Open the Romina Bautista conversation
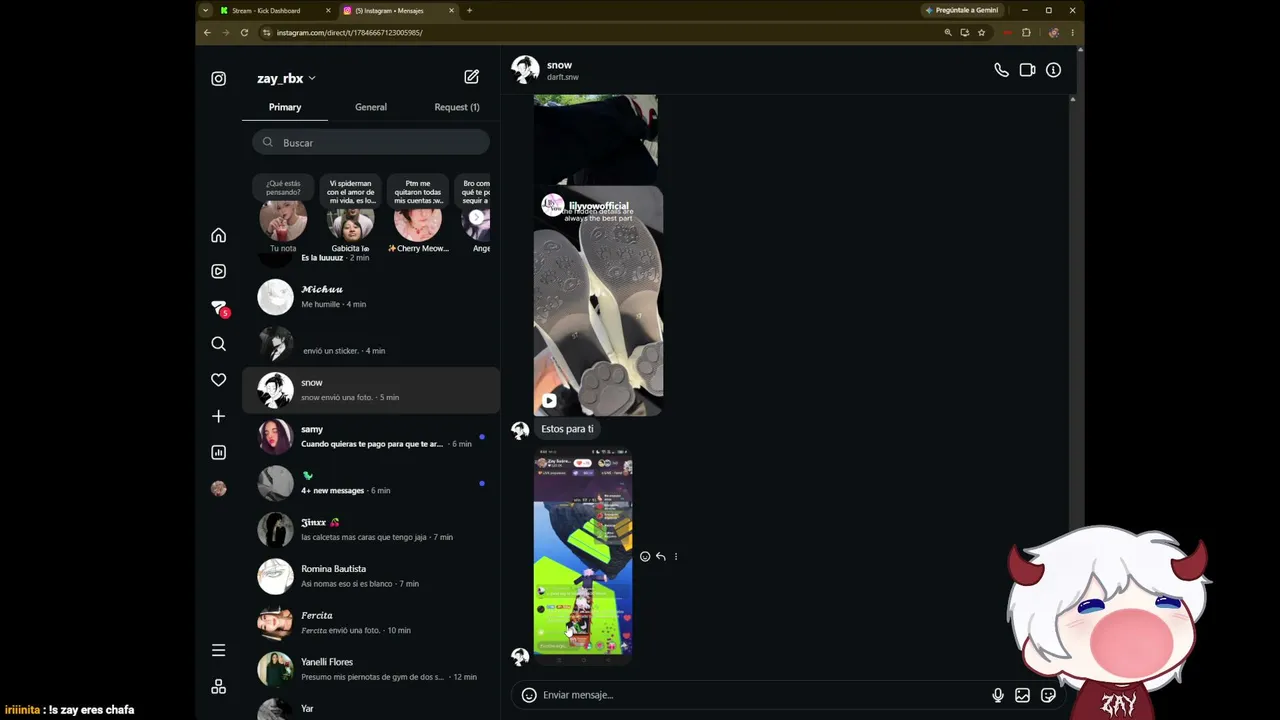 (x=371, y=576)
